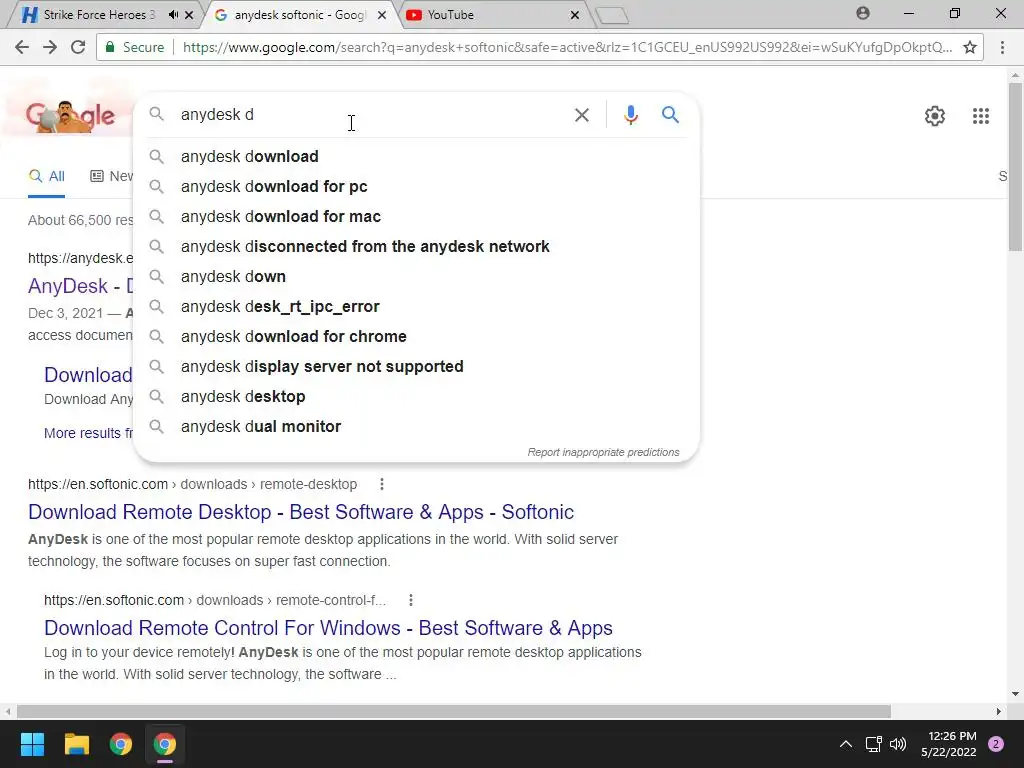The width and height of the screenshot is (1024, 768).
Task: Open the Chrome three-dot menu
Action: tap(1002, 47)
